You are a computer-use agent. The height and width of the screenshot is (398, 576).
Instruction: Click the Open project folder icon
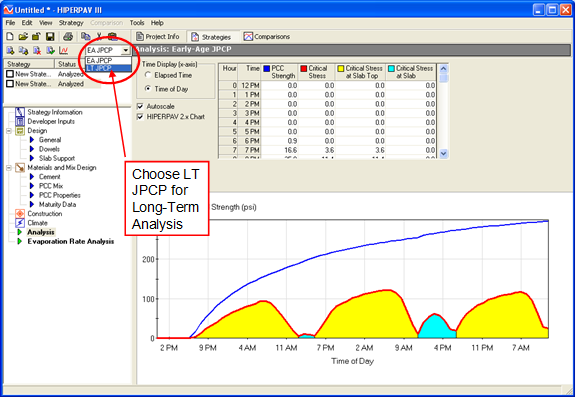click(23, 36)
